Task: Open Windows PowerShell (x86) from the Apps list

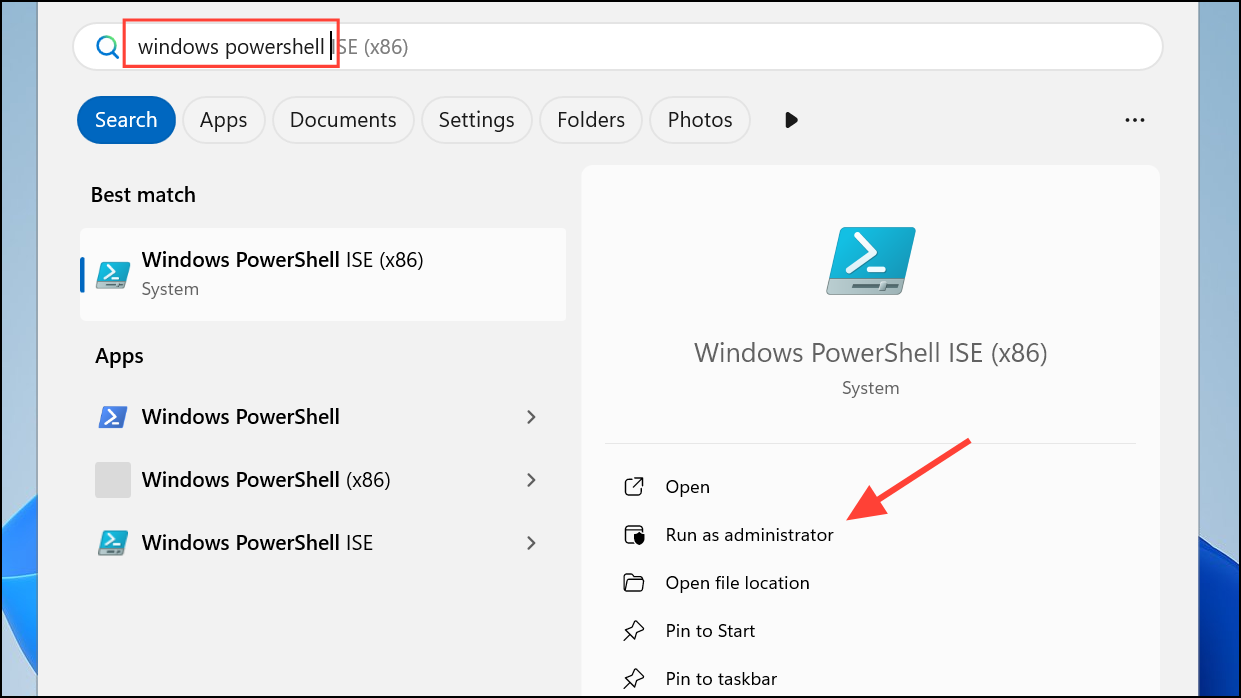Action: click(323, 480)
